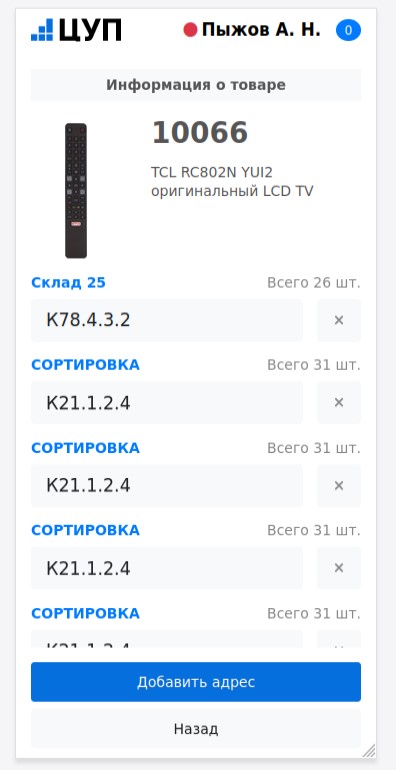Open the Пыжов А. Н. user profile
The image size is (396, 770).
point(261,30)
